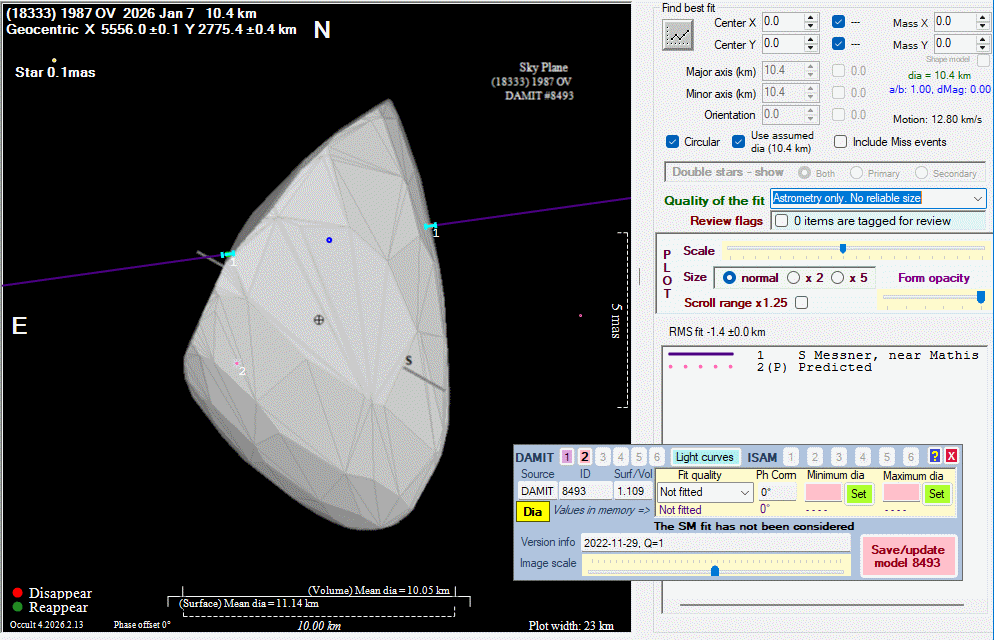Toggle the Circular checkbox
Viewport: 994px width, 640px height.
(673, 142)
